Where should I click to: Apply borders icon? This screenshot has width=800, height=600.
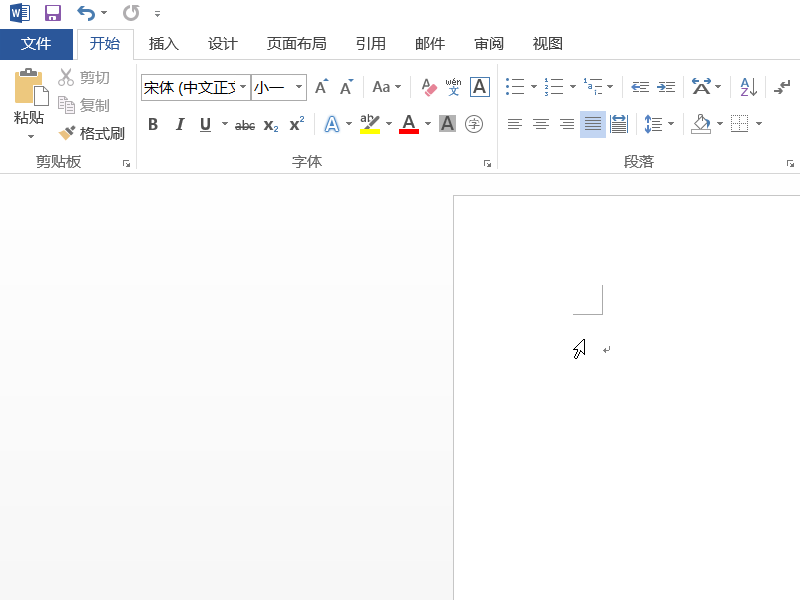[x=740, y=124]
